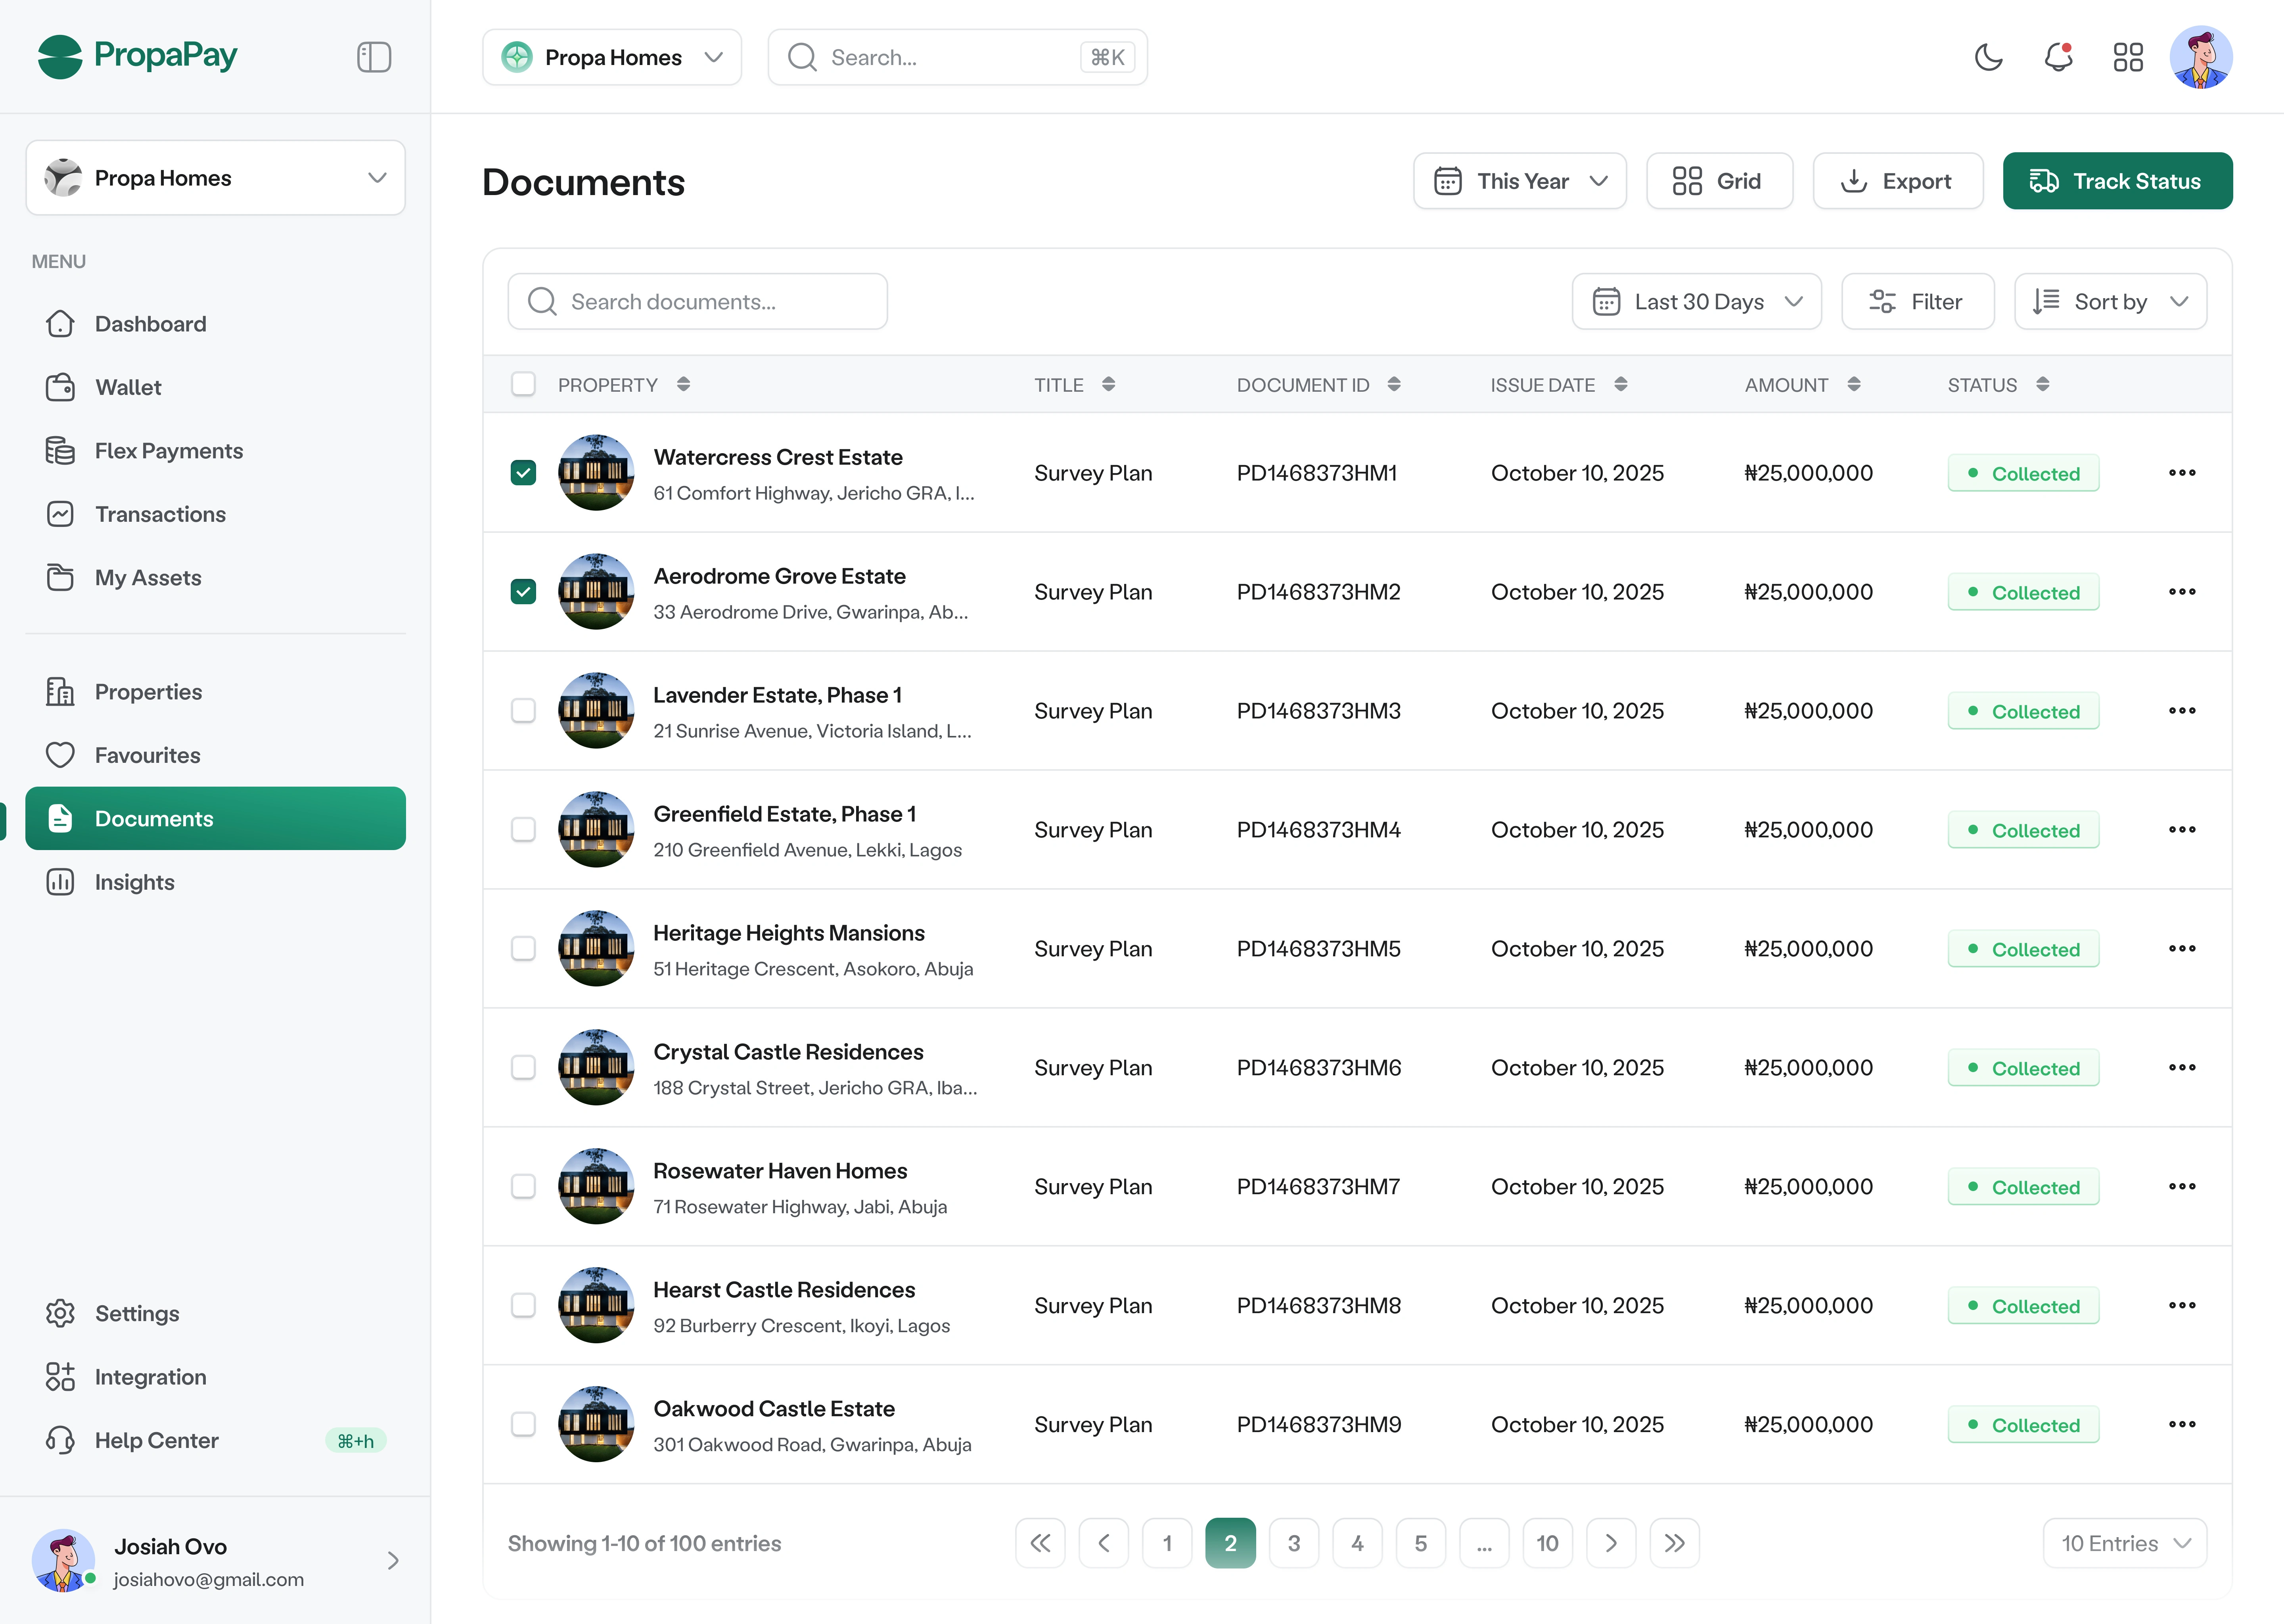Open the This Year dropdown
The image size is (2284, 1624).
click(x=1519, y=181)
